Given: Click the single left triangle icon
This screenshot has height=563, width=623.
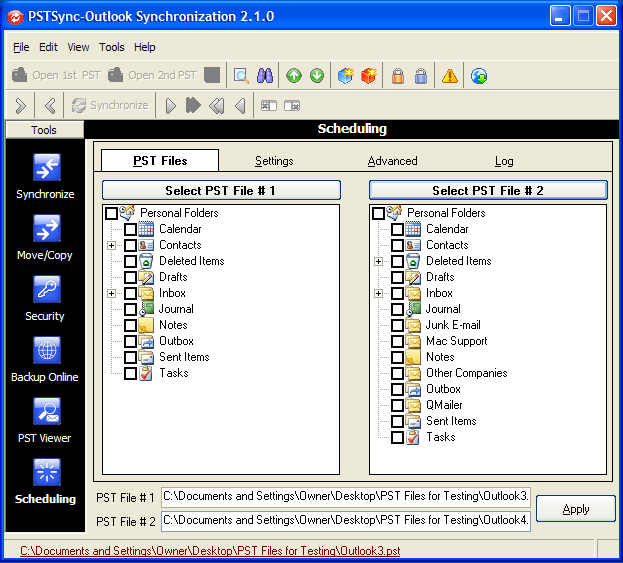Looking at the screenshot, I should click(240, 106).
